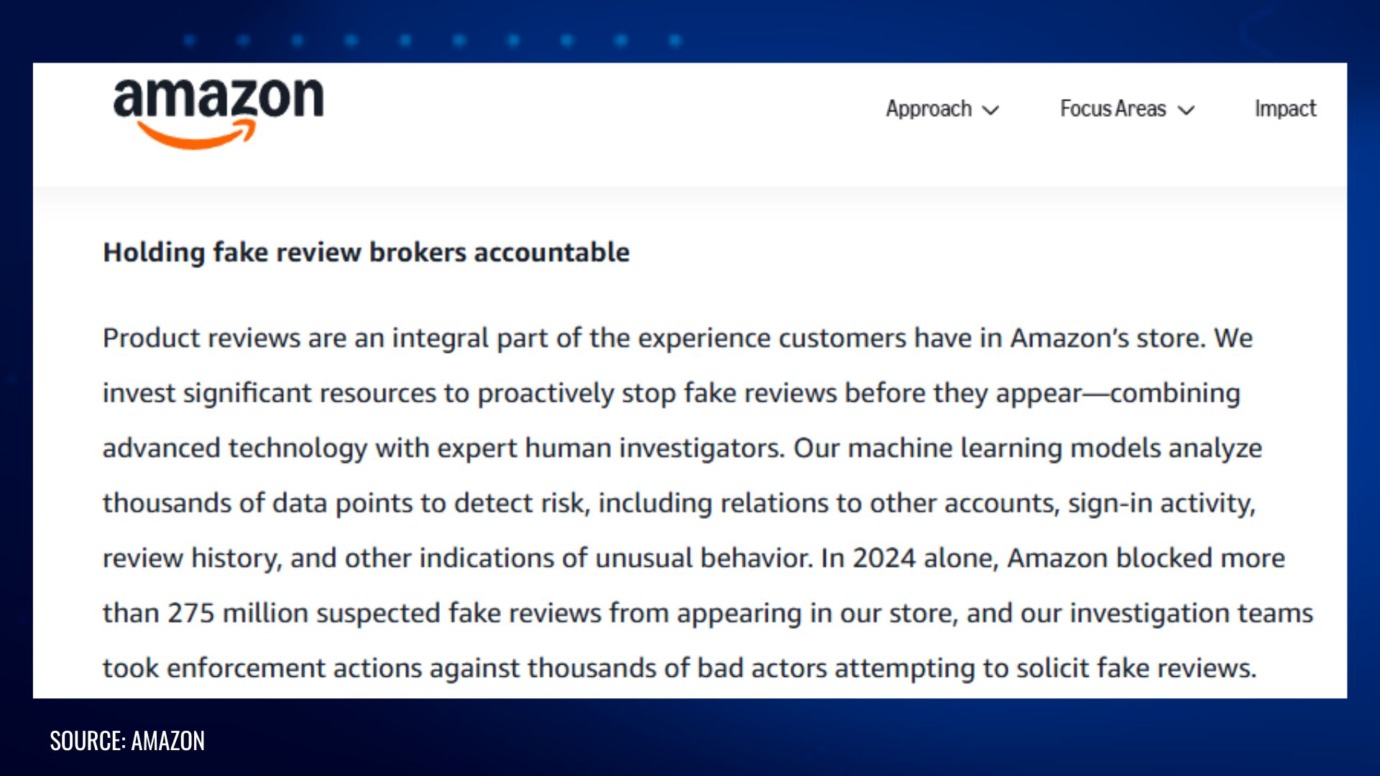This screenshot has width=1380, height=776.
Task: Open the Focus Areas menu
Action: [x=1112, y=109]
